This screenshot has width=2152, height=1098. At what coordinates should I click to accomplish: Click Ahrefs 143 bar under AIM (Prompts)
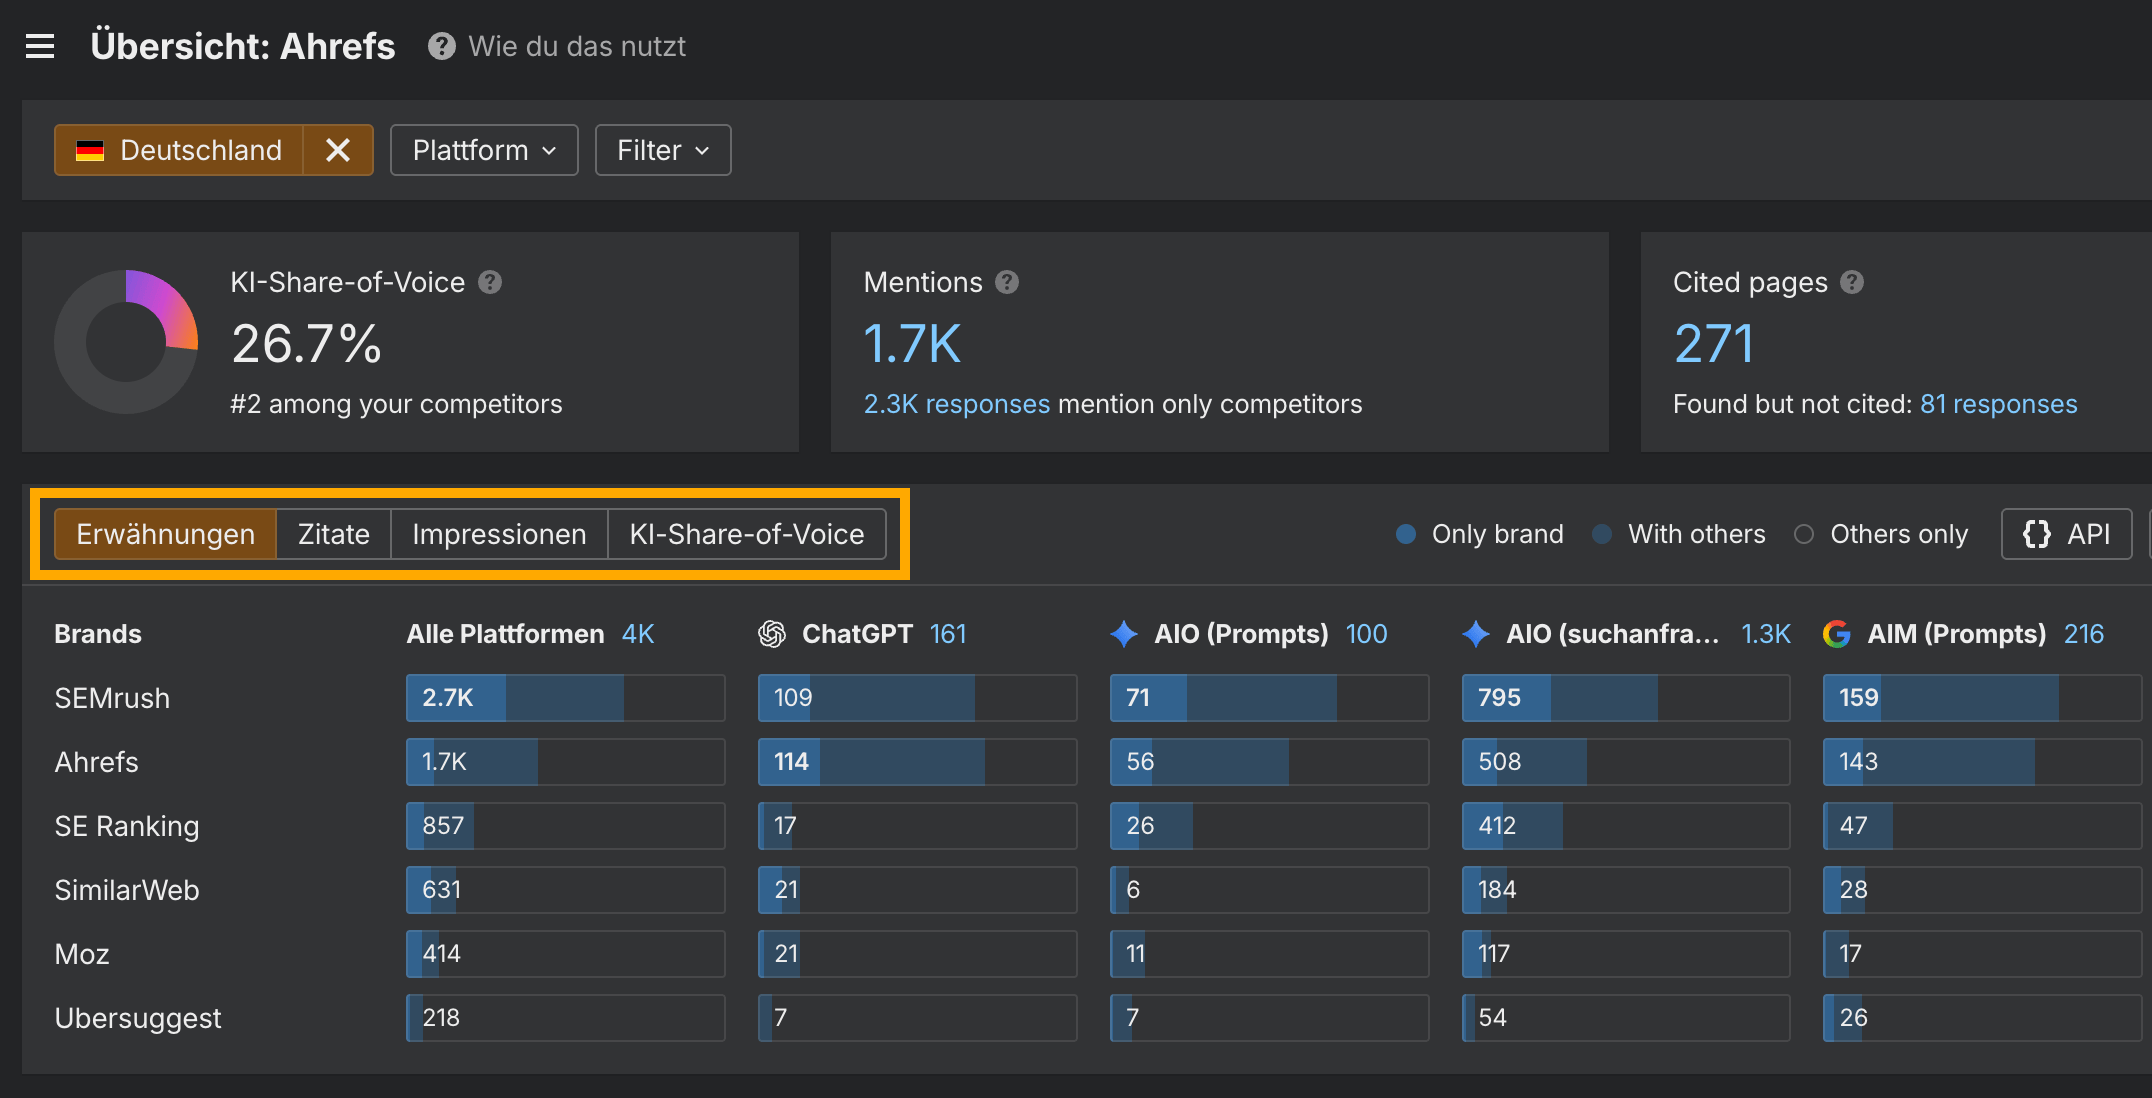click(x=1982, y=762)
